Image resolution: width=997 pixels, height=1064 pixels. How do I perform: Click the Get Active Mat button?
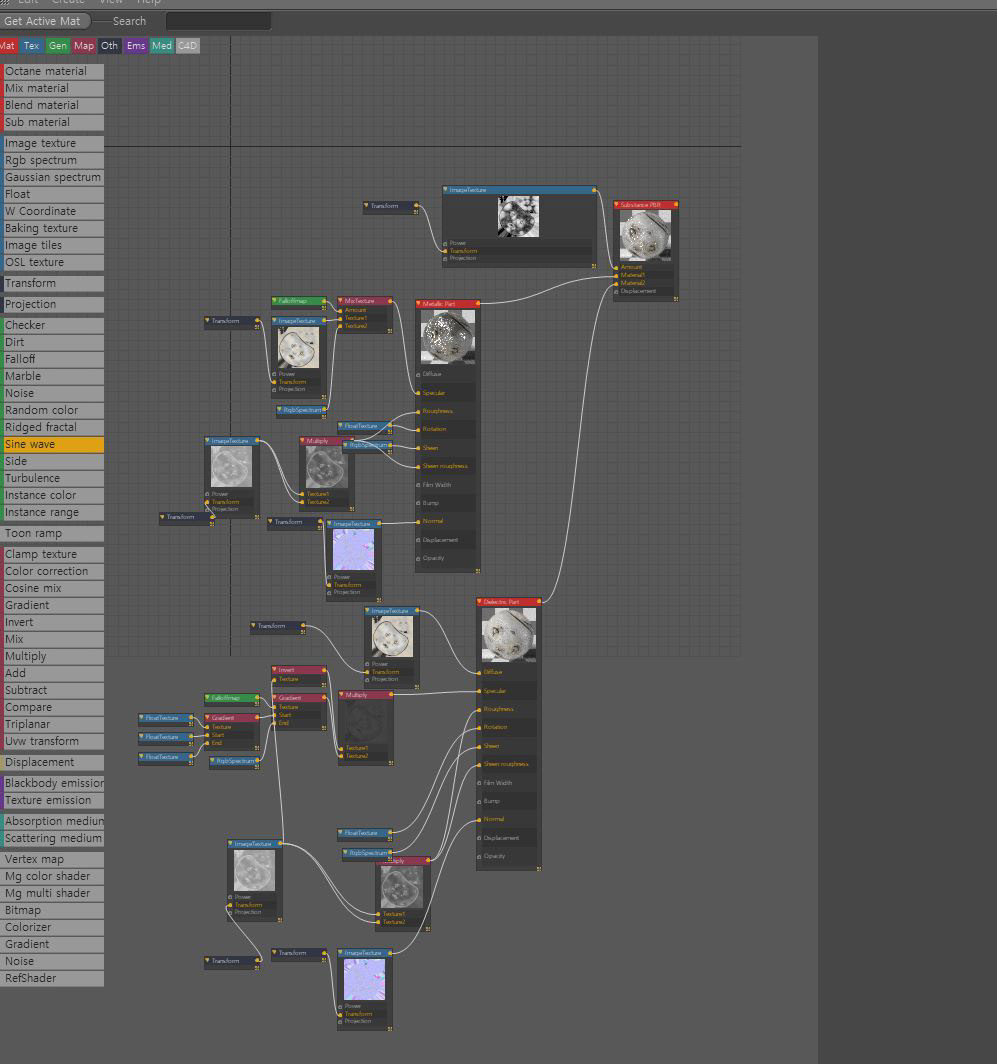(x=43, y=21)
